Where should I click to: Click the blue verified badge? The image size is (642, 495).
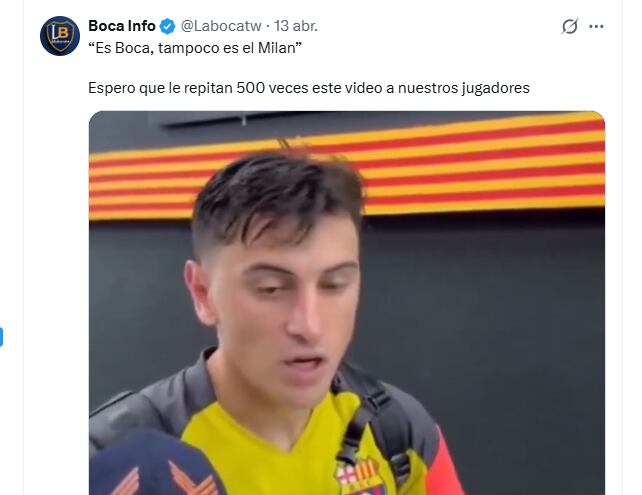(x=167, y=26)
